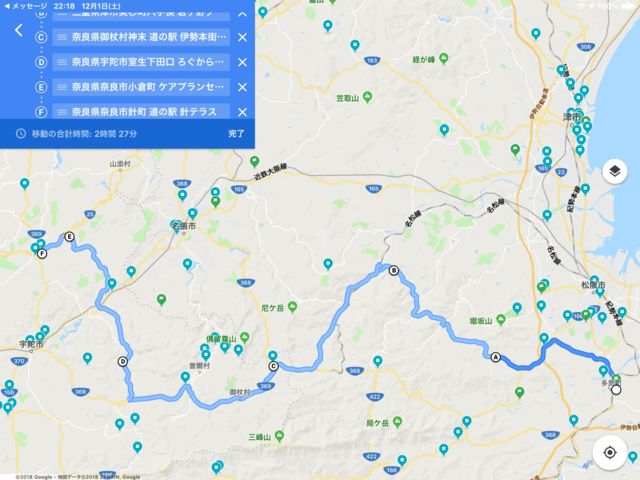
Task: Tap the destination end marker near 多気
Action: tap(615, 391)
